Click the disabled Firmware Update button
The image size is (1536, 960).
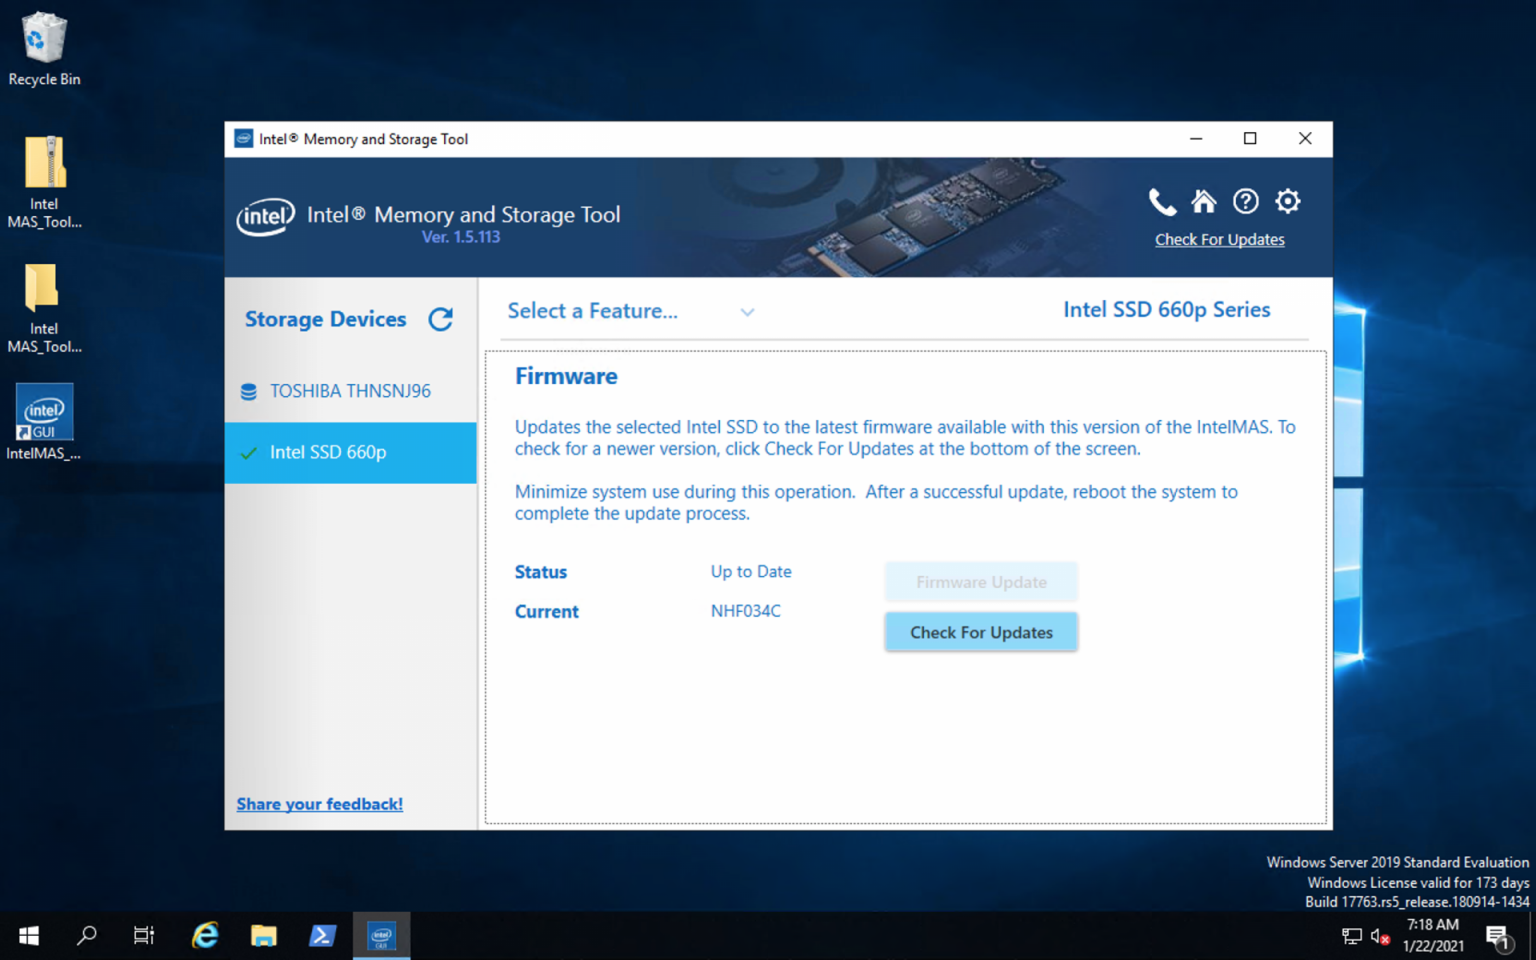(x=981, y=582)
